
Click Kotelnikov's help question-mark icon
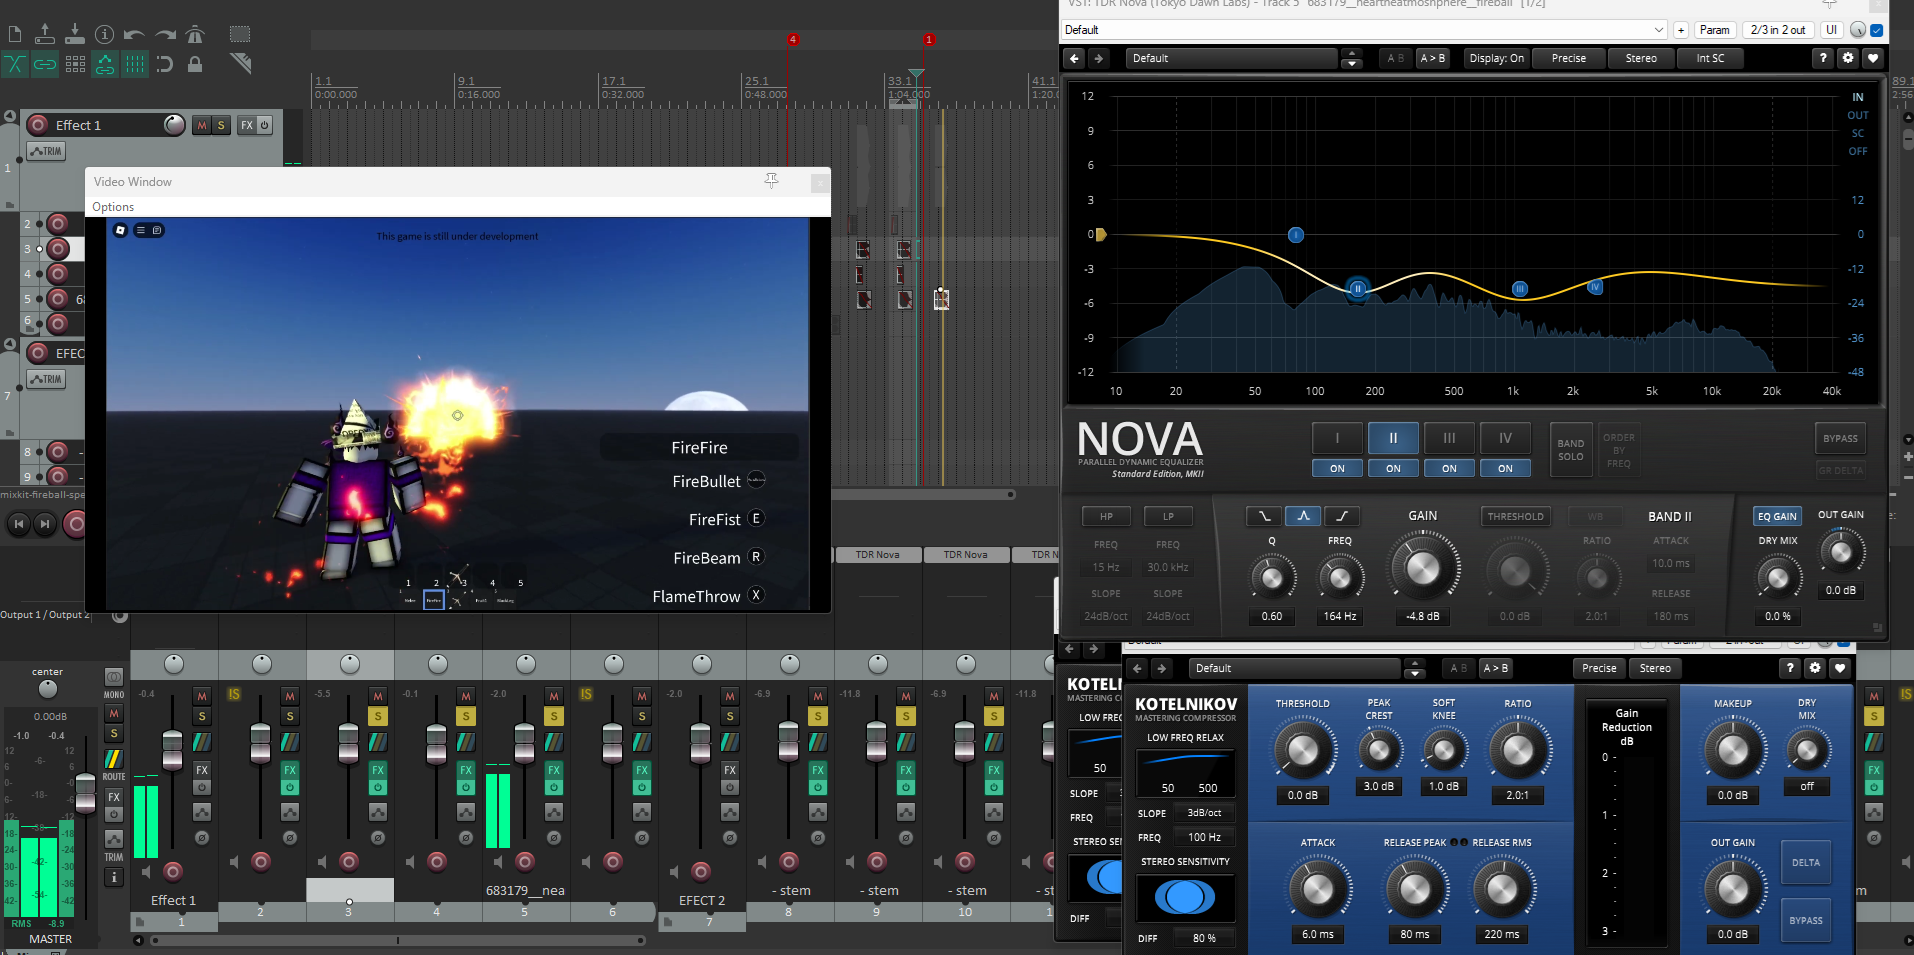[x=1790, y=668]
